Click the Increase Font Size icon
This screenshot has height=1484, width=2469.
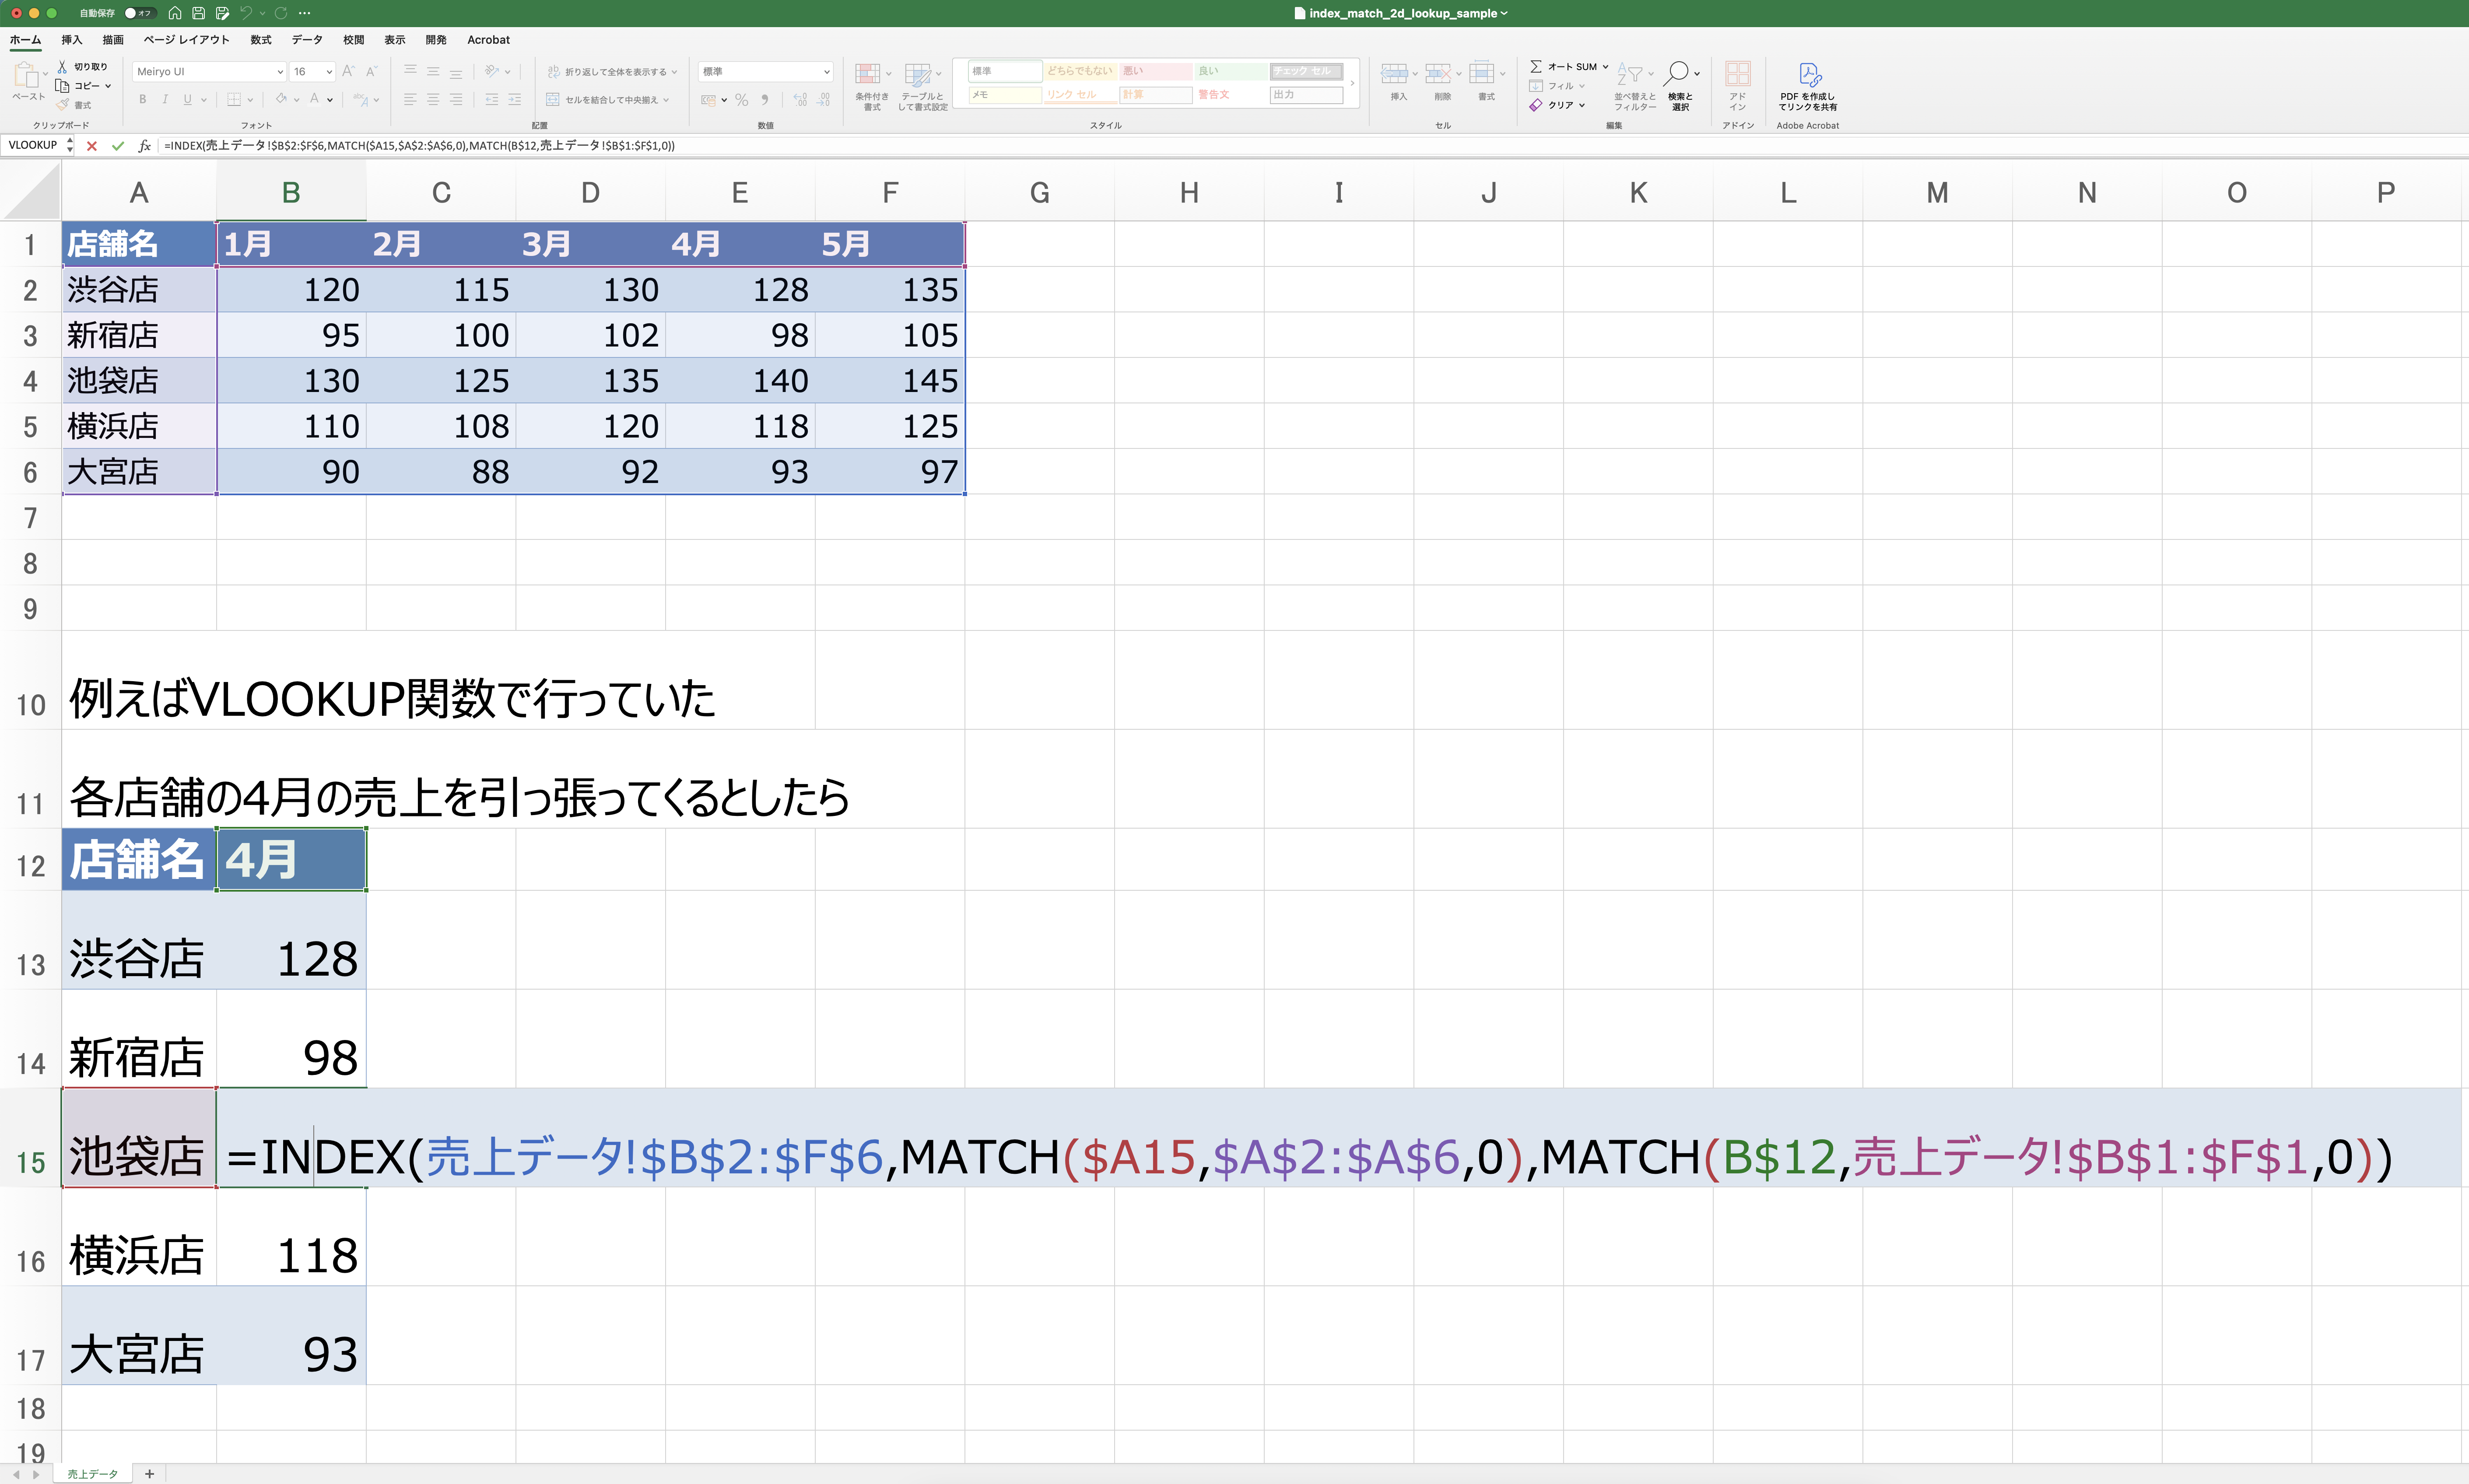348,71
